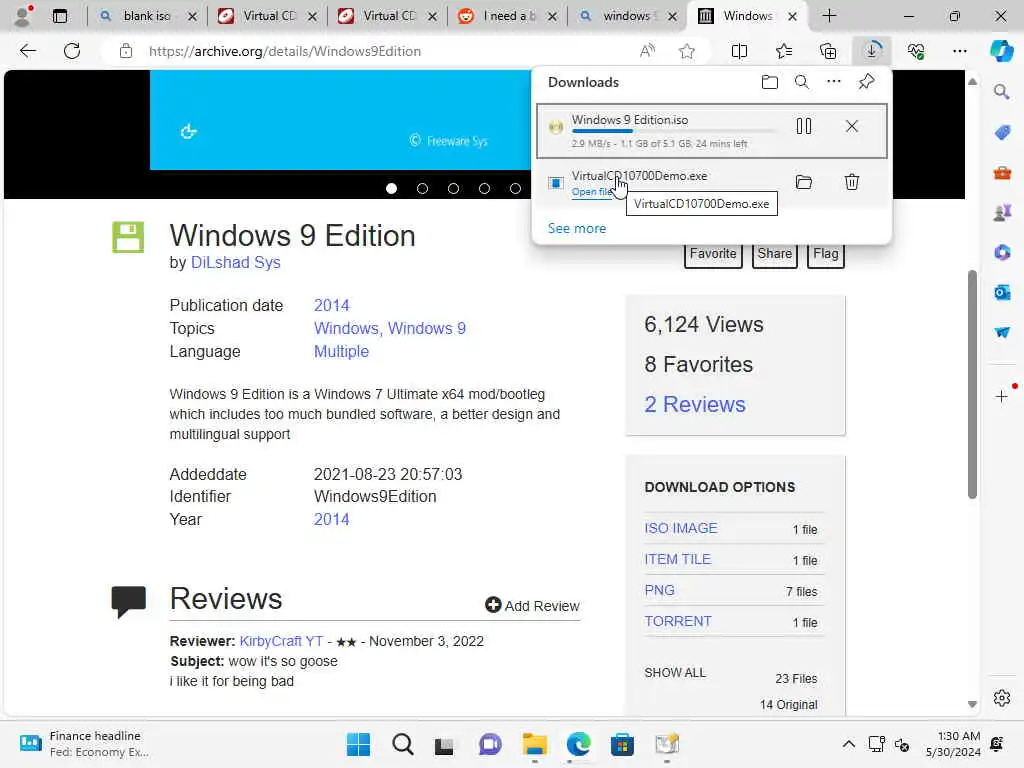The width and height of the screenshot is (1024, 768).
Task: Open the downloads folder icon
Action: coord(770,82)
